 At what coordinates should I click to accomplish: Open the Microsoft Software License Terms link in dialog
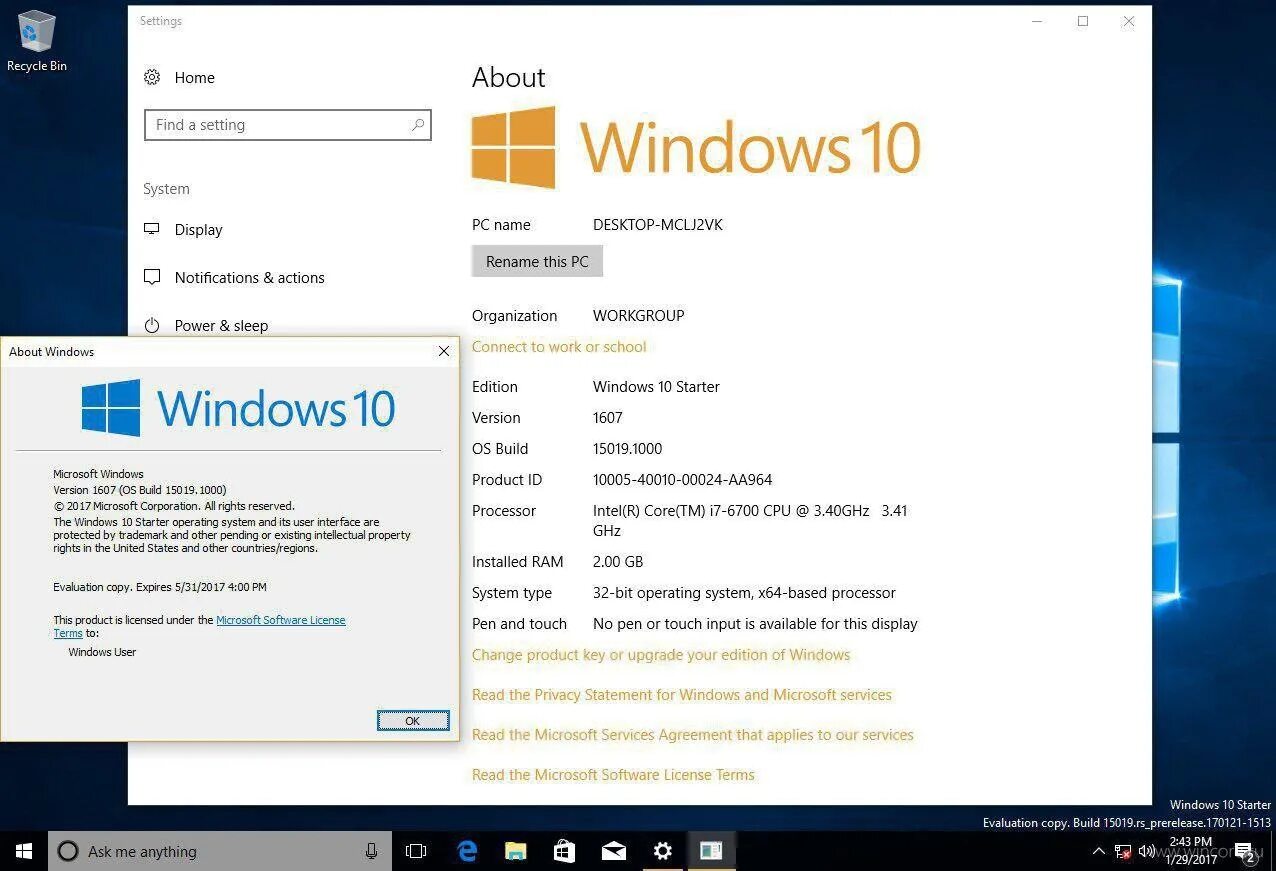(x=281, y=620)
